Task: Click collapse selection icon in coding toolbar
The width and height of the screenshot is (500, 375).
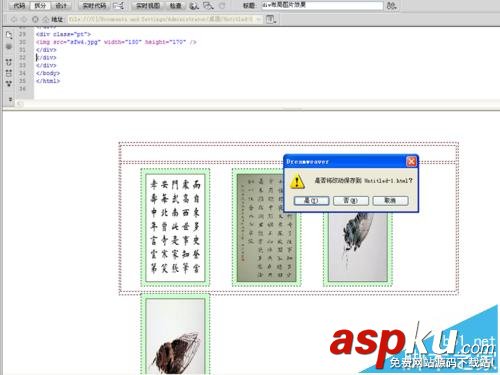Action: pos(9,73)
